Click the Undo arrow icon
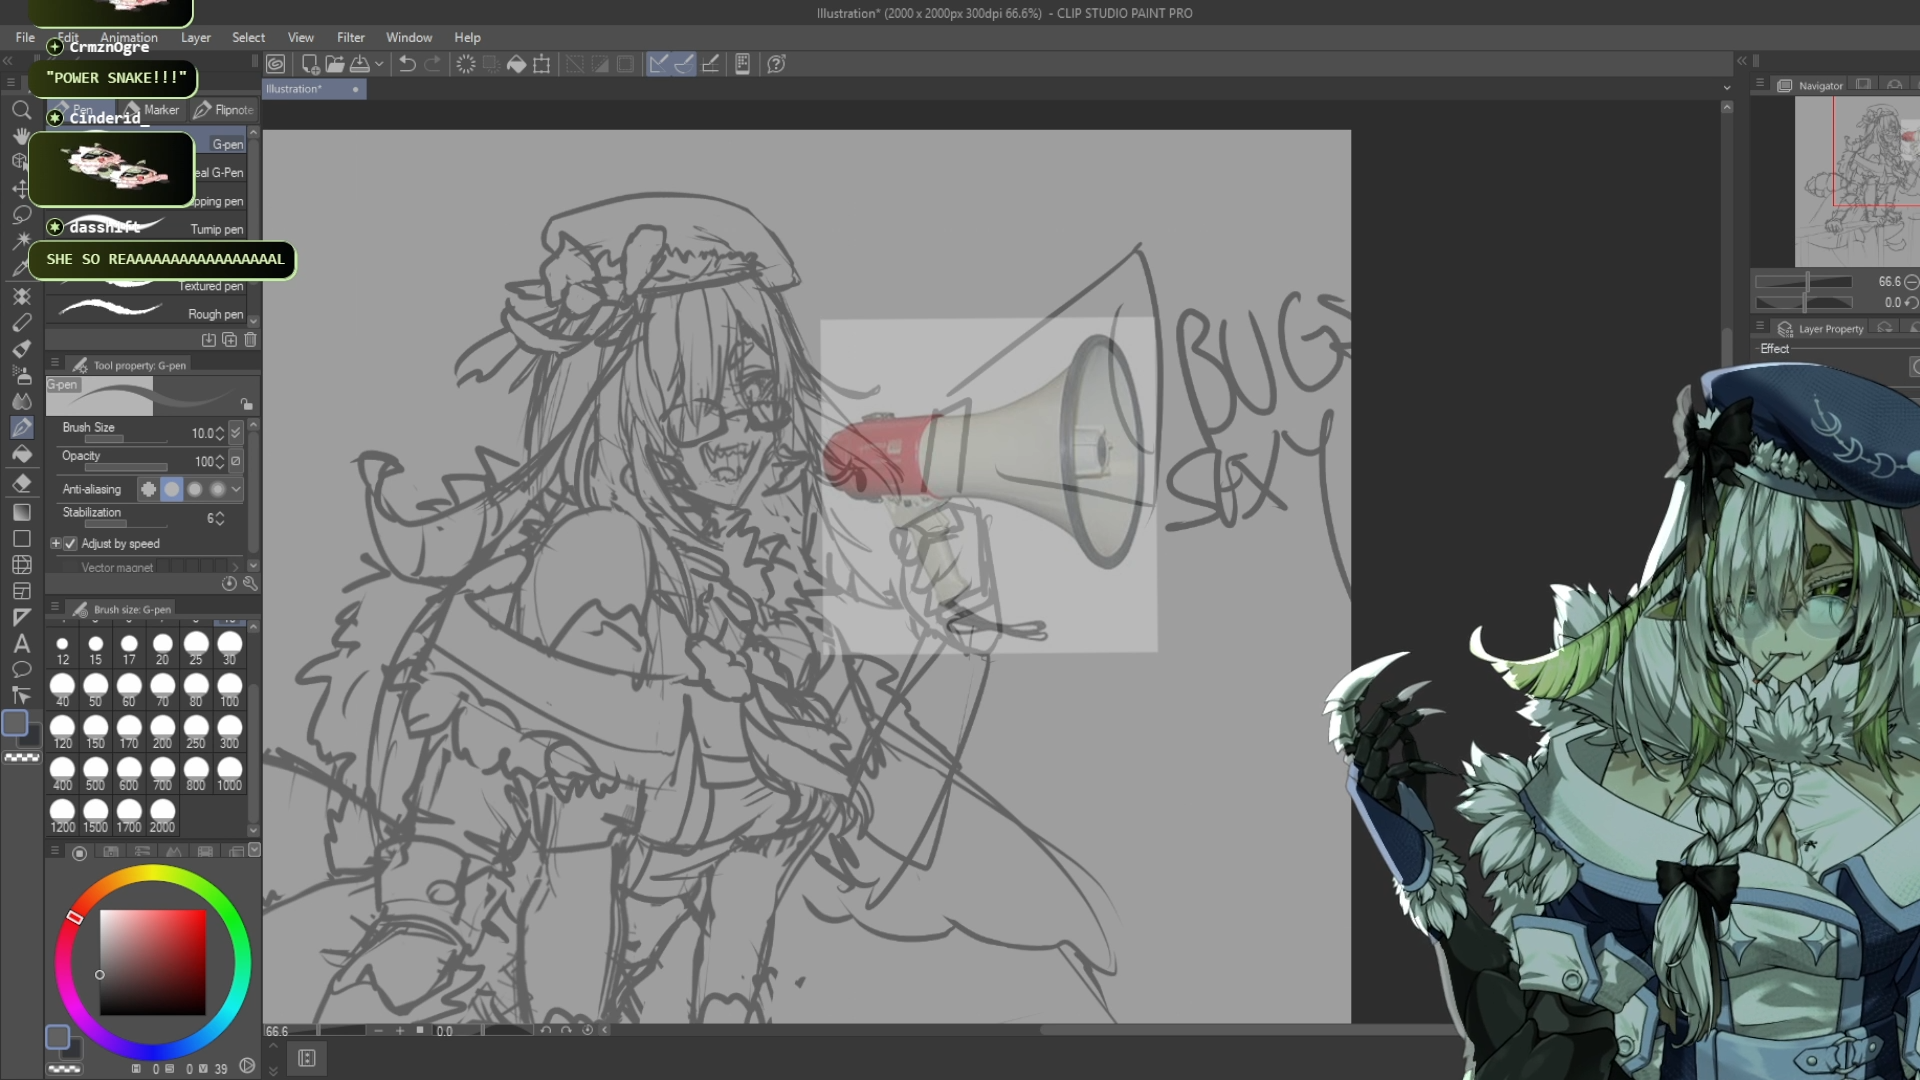Image resolution: width=1920 pixels, height=1080 pixels. [407, 64]
